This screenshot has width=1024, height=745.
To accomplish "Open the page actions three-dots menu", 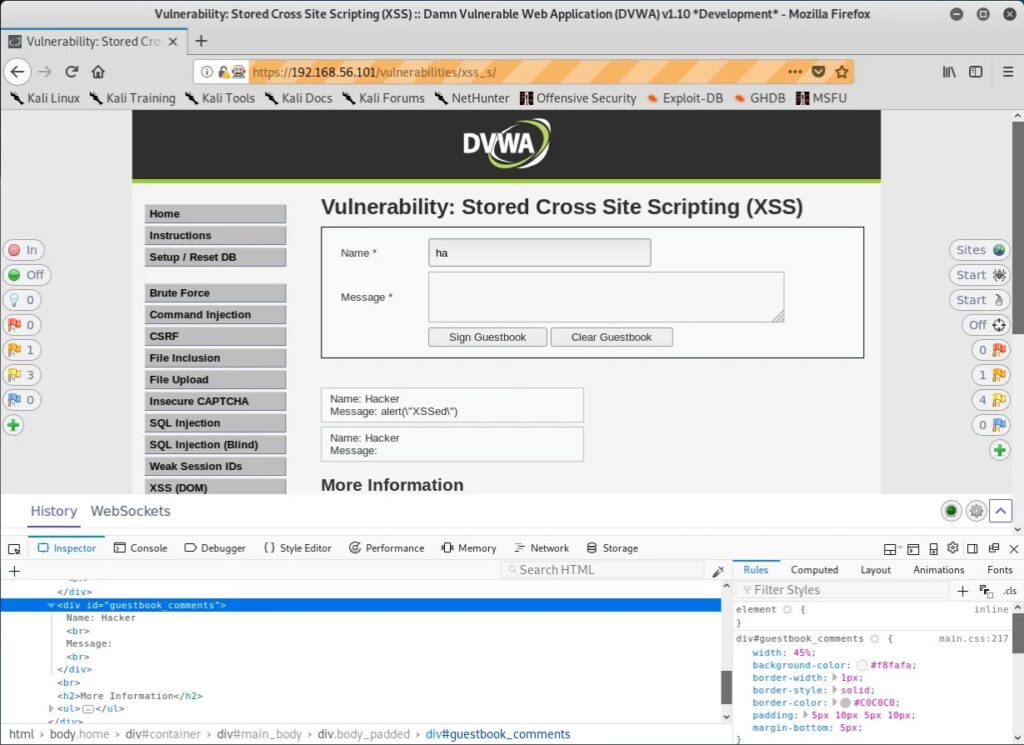I will 795,72.
